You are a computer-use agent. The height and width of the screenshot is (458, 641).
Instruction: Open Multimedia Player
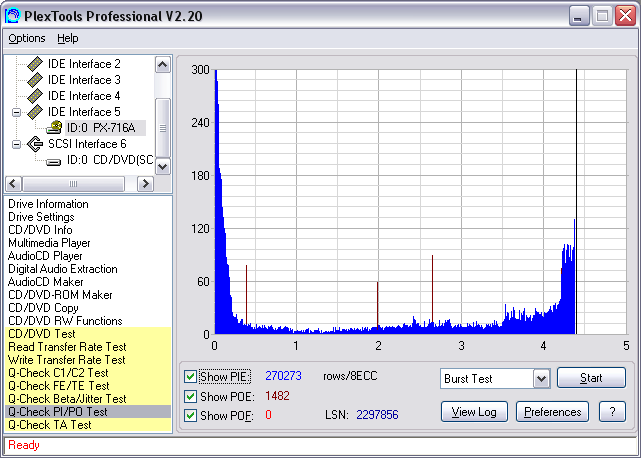tap(49, 243)
